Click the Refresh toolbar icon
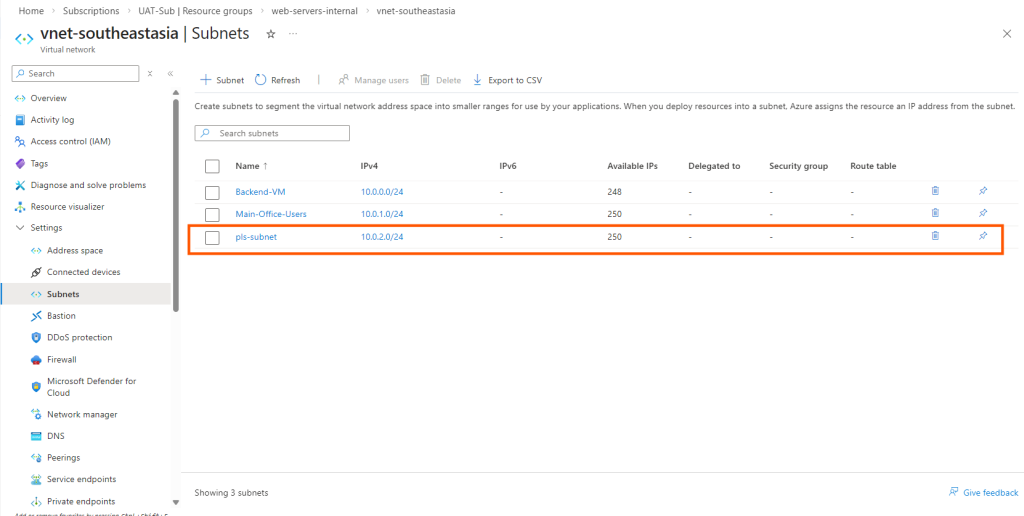This screenshot has width=1024, height=516. (x=261, y=80)
